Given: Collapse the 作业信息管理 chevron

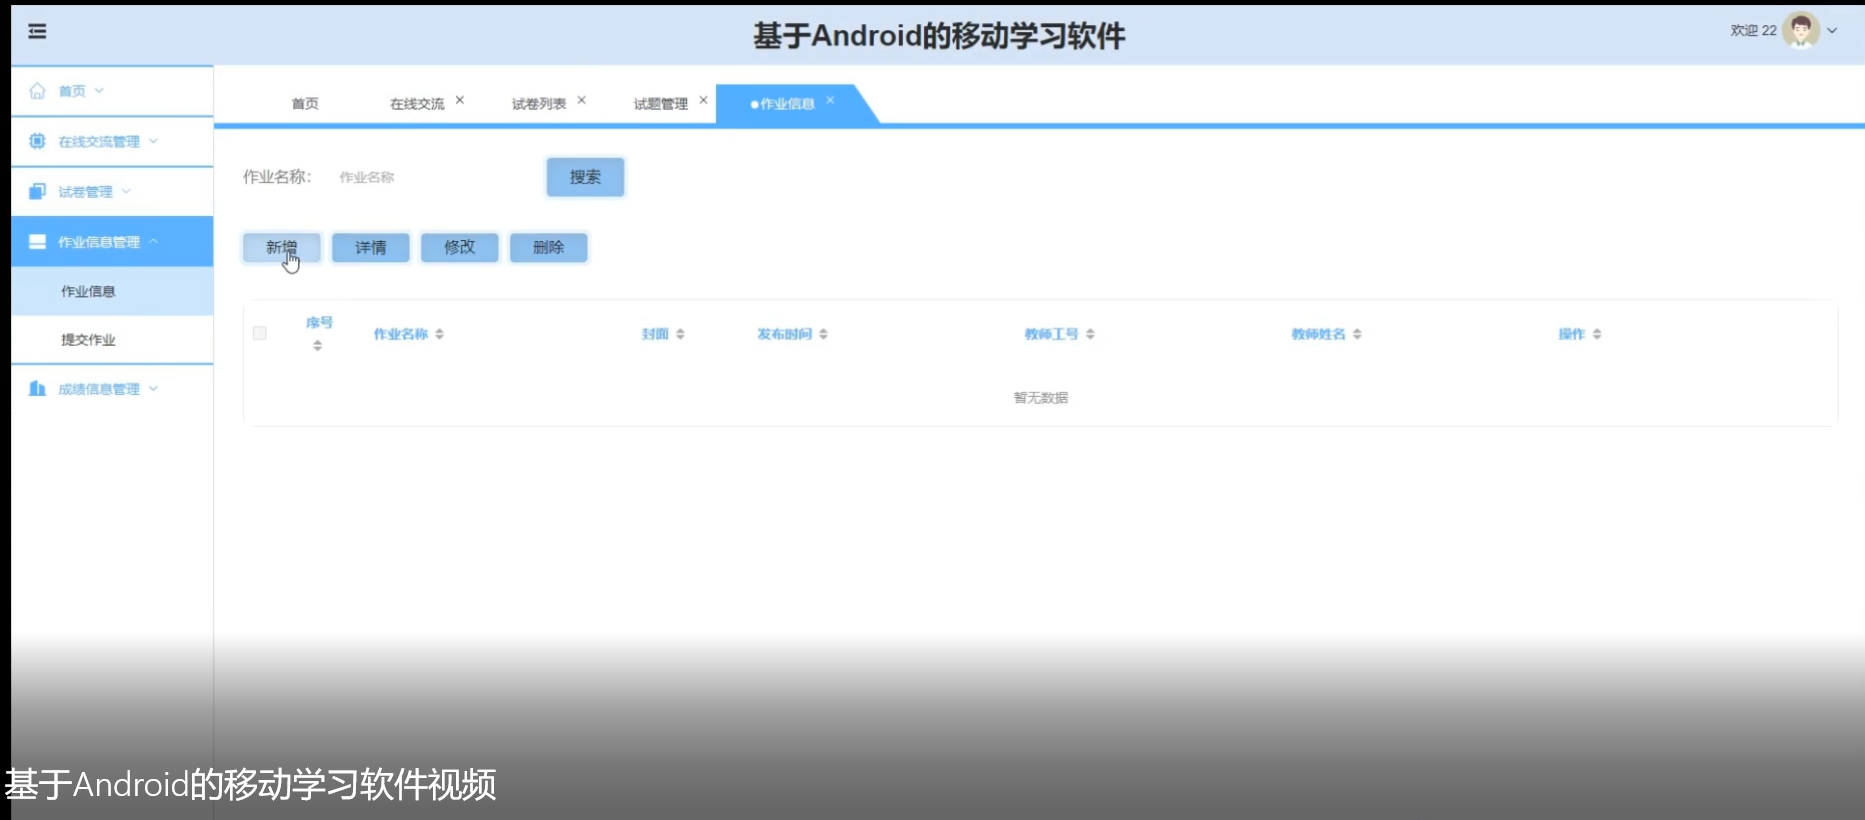Looking at the screenshot, I should [153, 241].
